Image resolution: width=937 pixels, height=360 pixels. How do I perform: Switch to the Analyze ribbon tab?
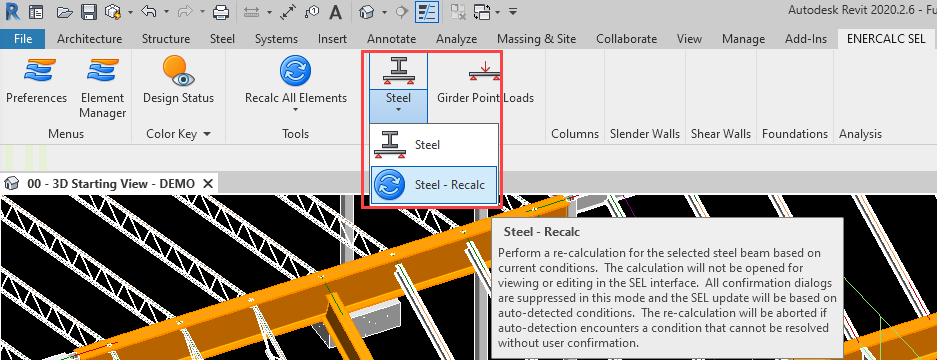tap(457, 39)
